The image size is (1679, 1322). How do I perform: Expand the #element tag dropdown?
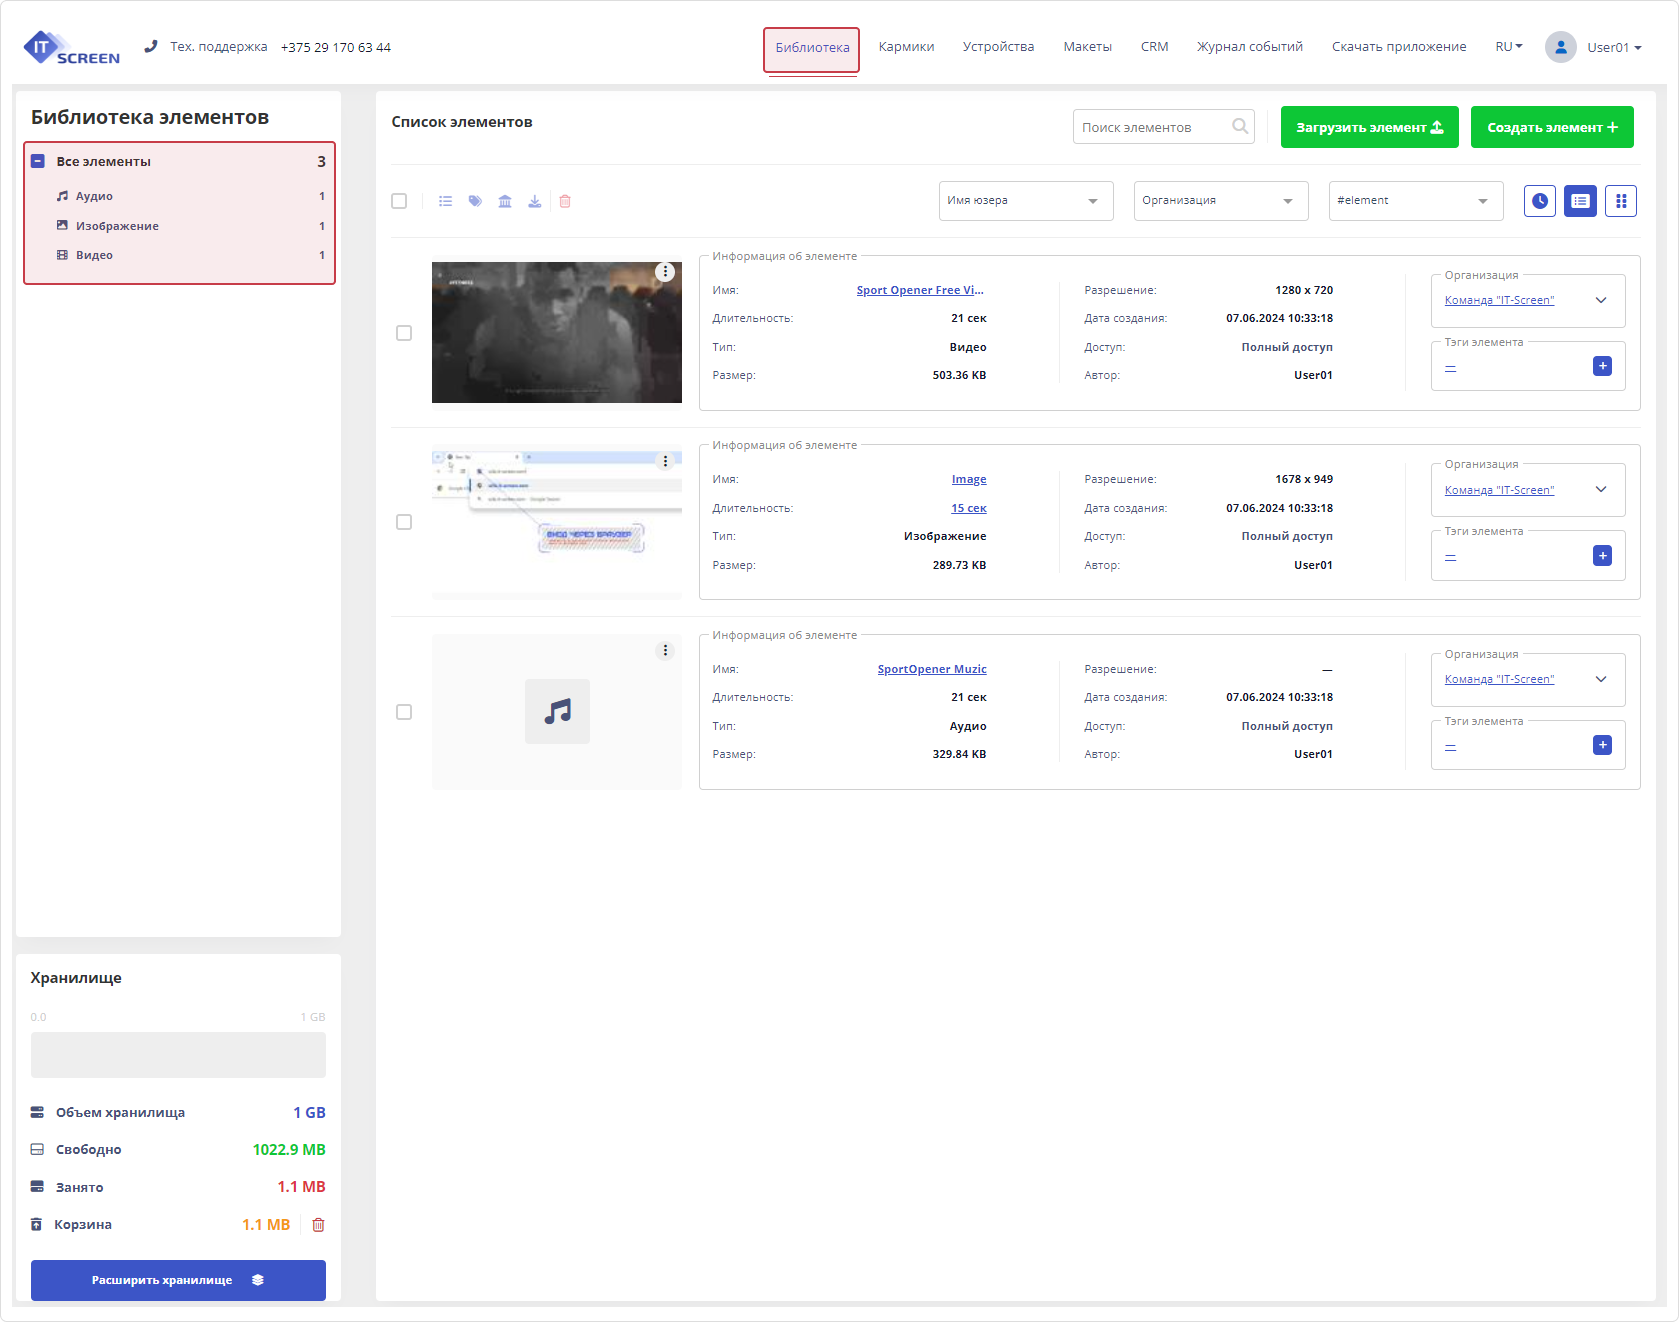(x=1414, y=201)
